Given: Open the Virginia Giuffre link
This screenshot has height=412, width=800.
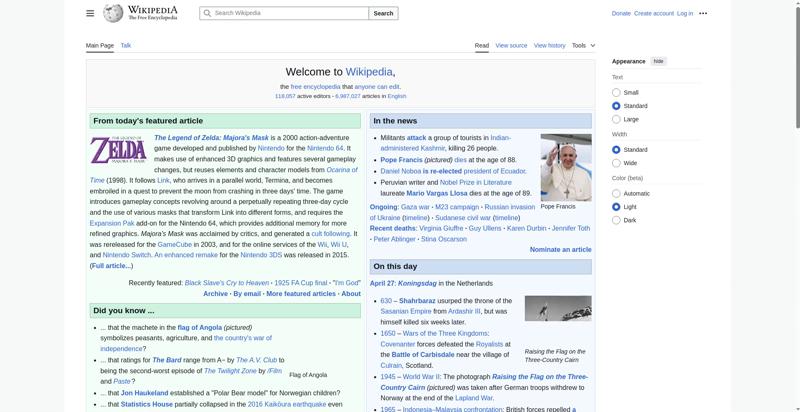Looking at the screenshot, I should coord(441,228).
